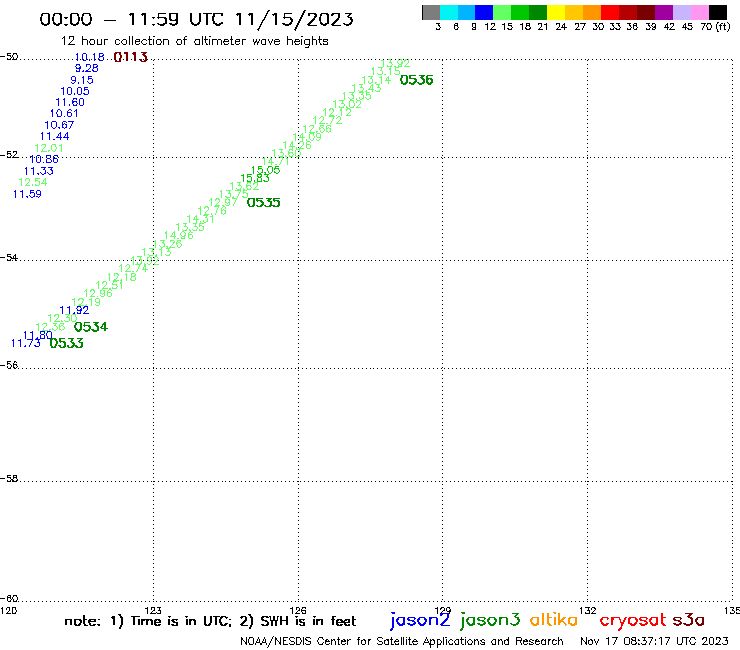This screenshot has width=740, height=650.
Task: Click the latitude axis label -58
Action: coord(9,479)
